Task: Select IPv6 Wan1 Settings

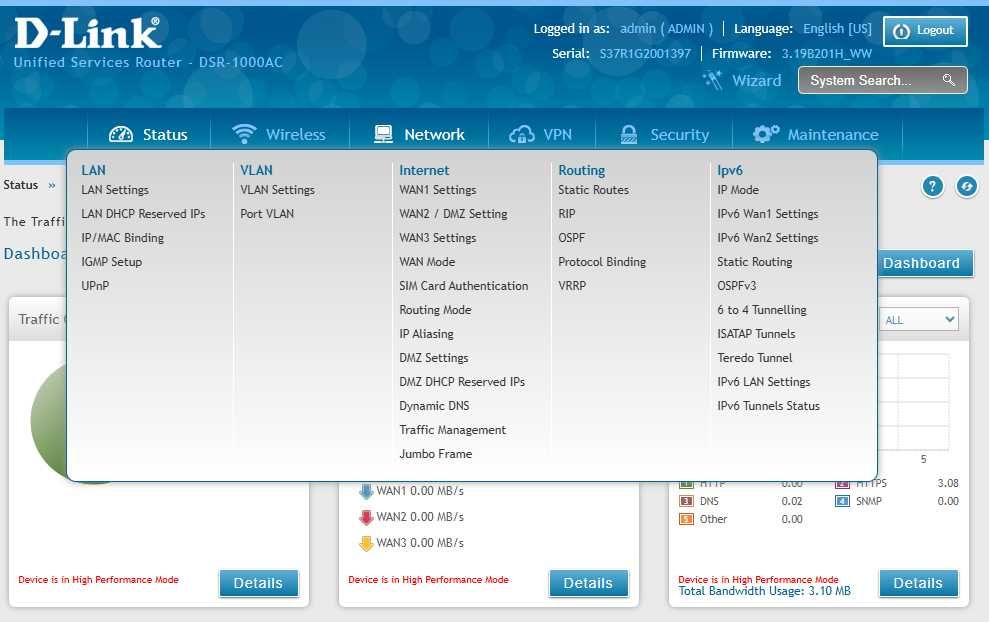Action: pos(768,214)
